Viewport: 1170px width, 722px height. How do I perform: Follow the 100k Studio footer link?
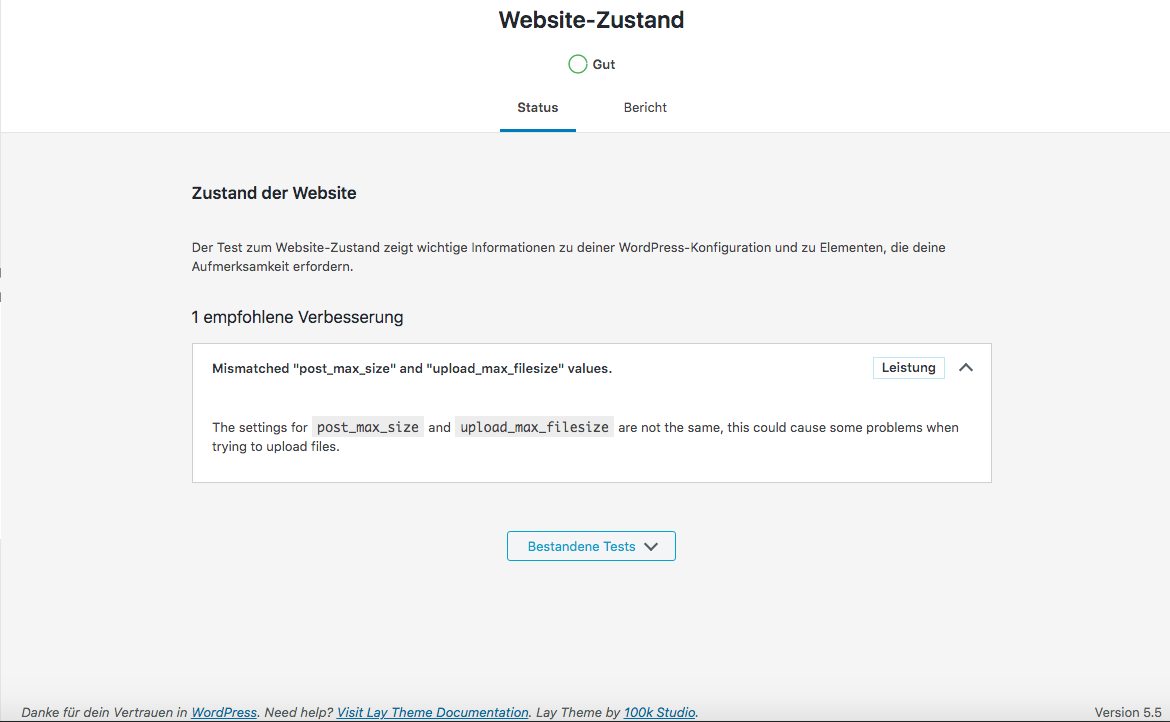pyautogui.click(x=659, y=712)
